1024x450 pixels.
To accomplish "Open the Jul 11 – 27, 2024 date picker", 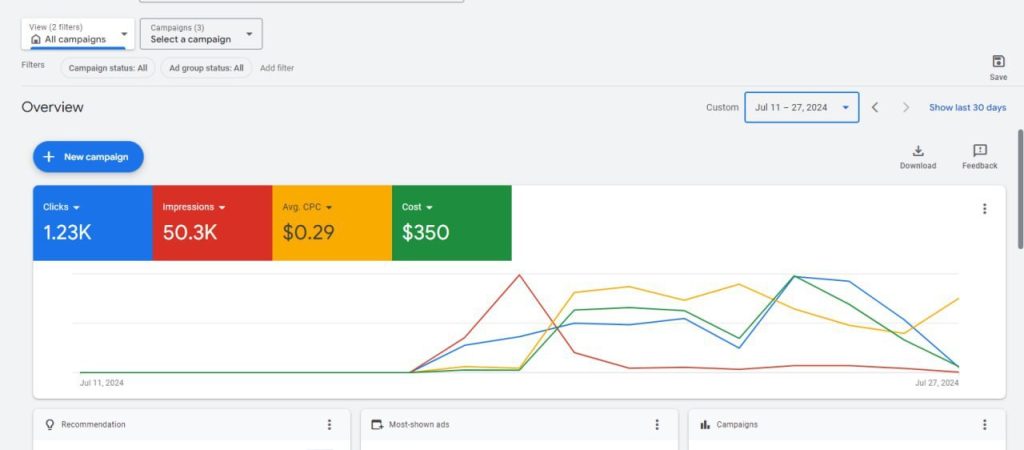I will pyautogui.click(x=801, y=108).
